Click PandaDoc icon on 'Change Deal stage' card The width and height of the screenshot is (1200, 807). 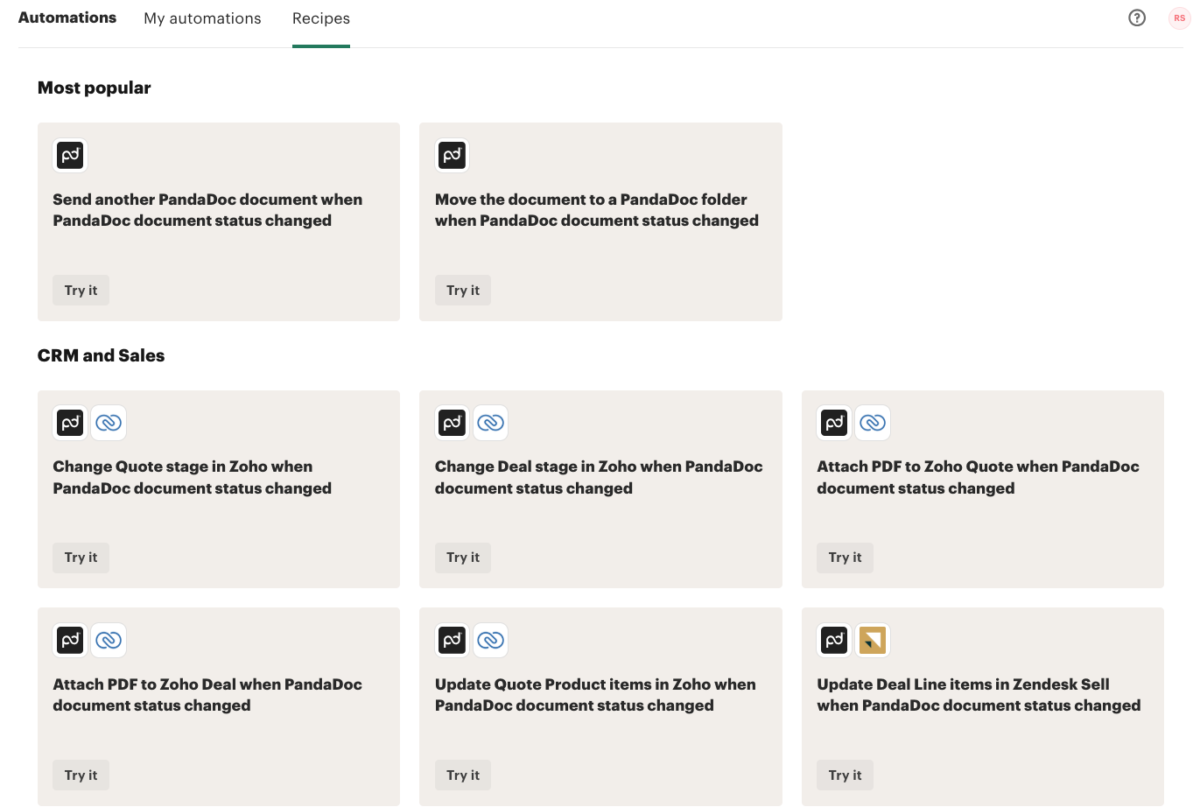(x=452, y=423)
